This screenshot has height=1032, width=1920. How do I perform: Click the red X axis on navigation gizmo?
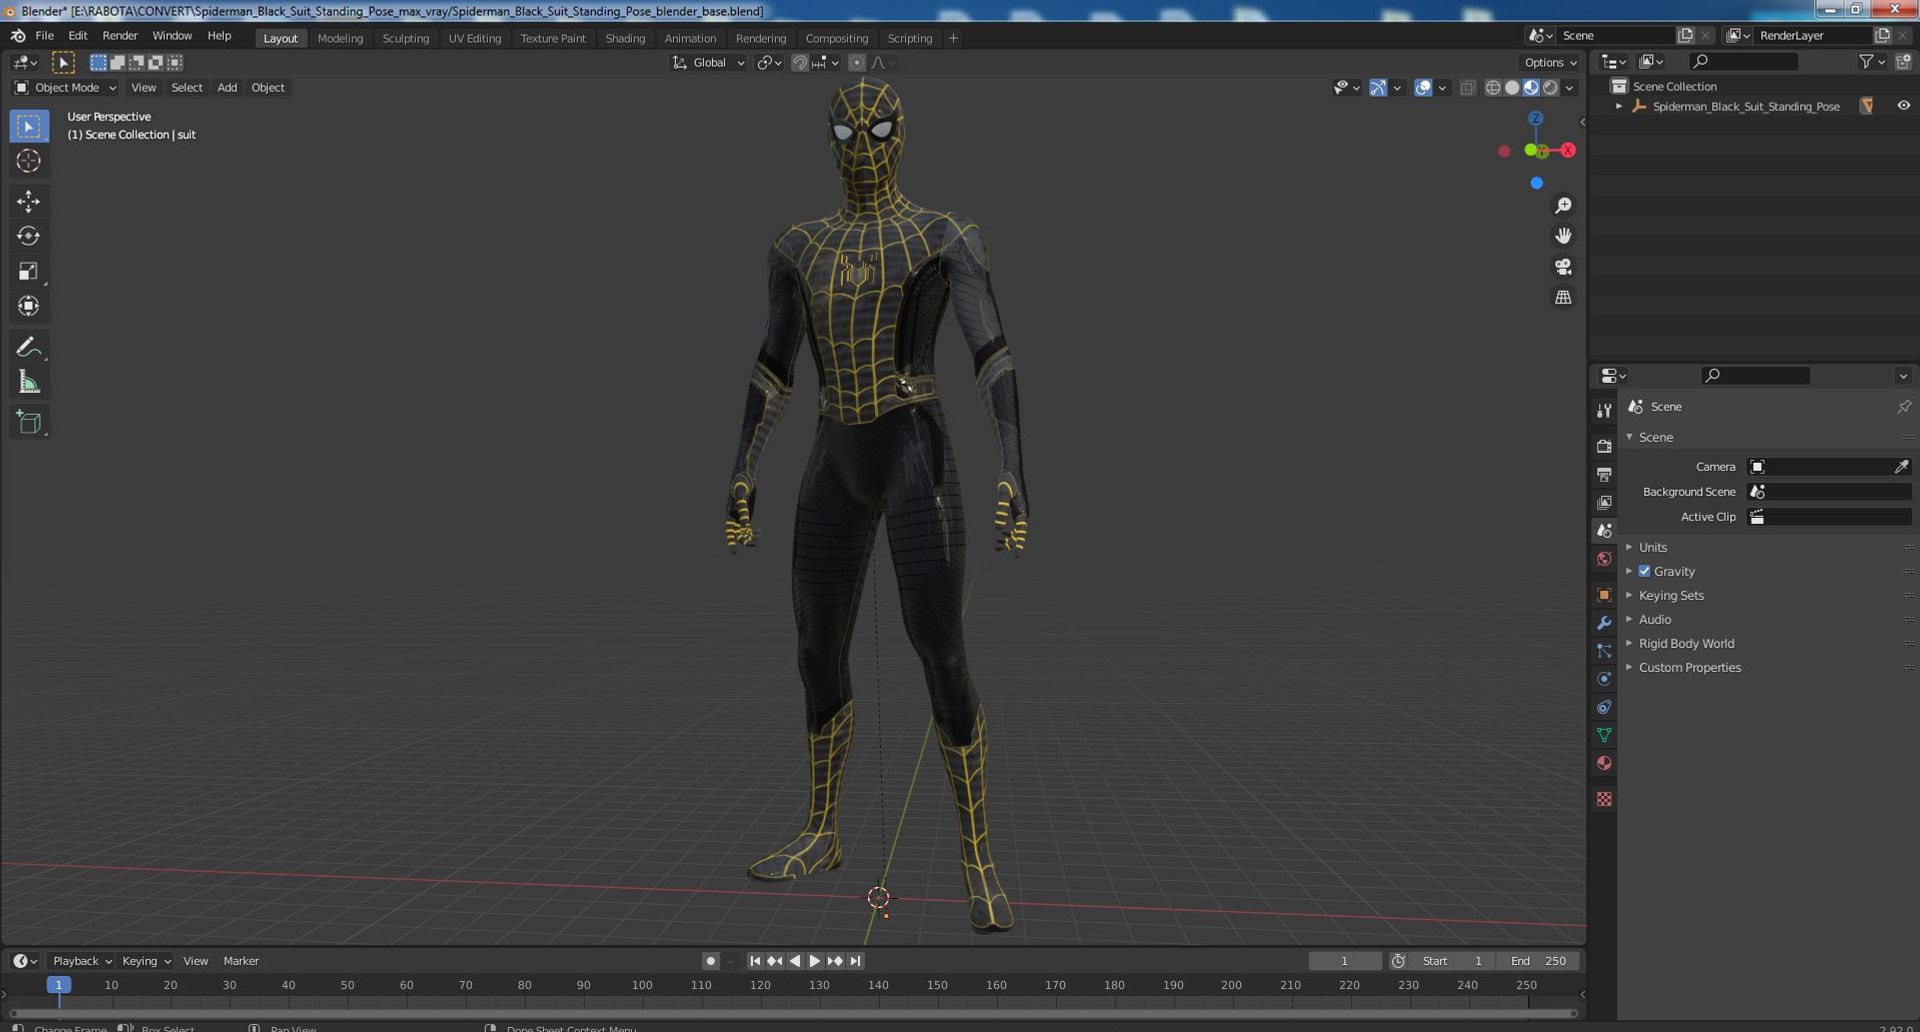pos(1568,150)
